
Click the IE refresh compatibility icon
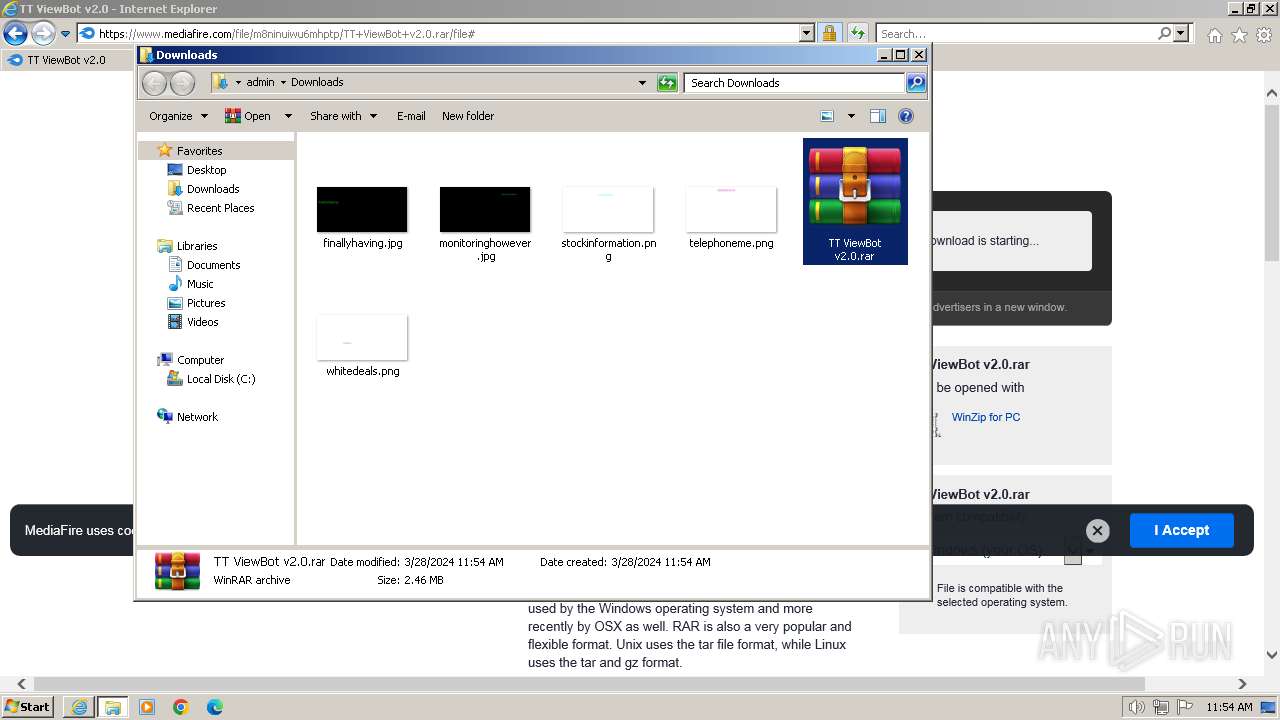(857, 34)
